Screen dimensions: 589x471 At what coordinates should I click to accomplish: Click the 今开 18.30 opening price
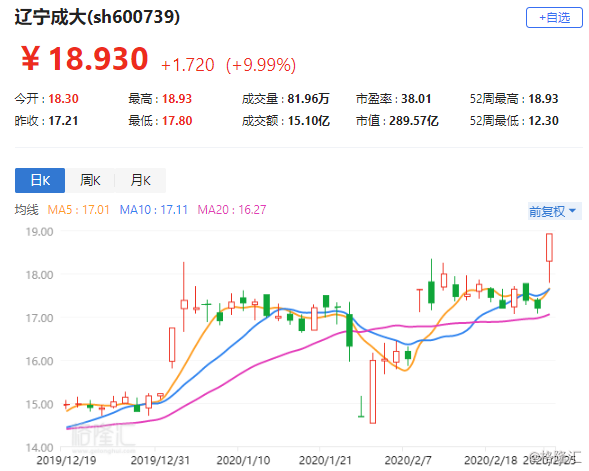(47, 99)
